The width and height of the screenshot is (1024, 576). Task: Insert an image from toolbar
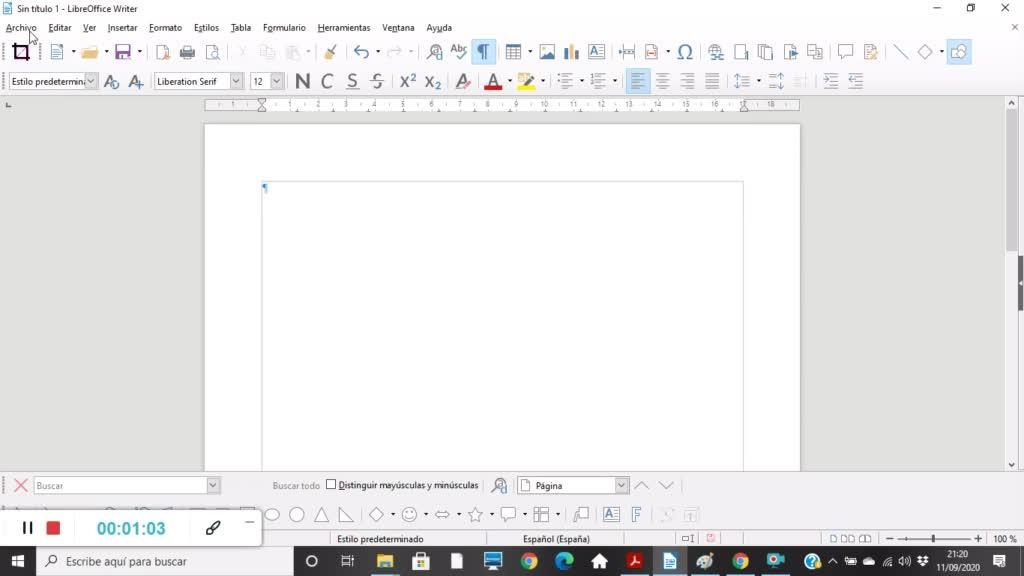547,52
